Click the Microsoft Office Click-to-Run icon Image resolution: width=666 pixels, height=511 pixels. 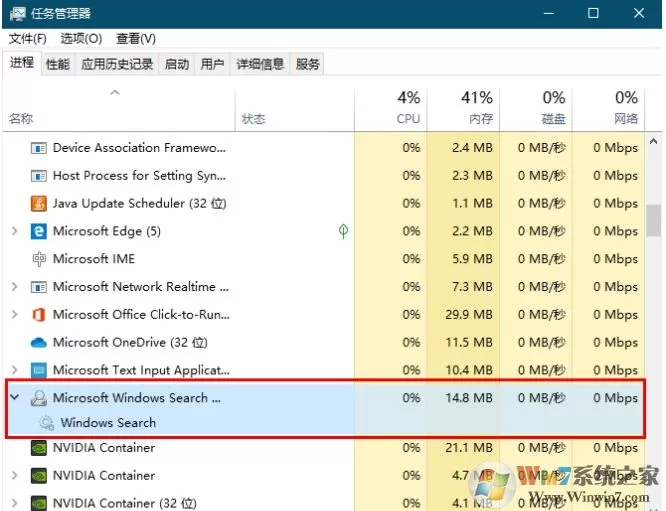coord(39,315)
